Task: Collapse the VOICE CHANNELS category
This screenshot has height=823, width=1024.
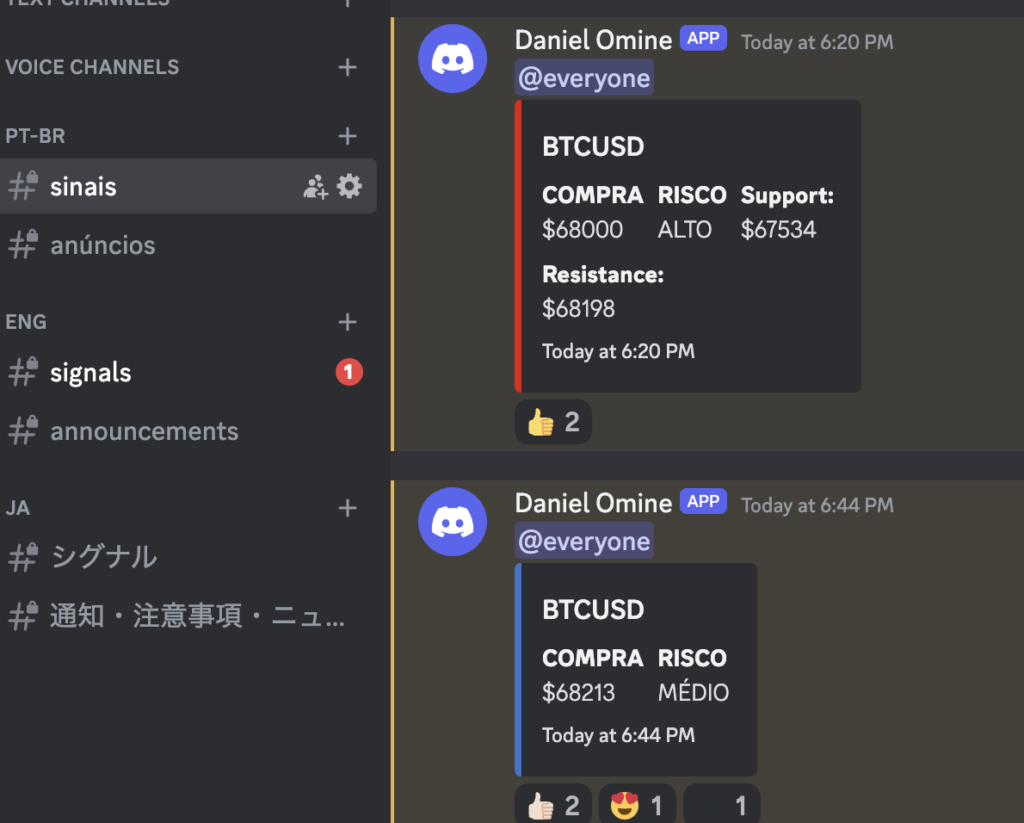Action: tap(92, 67)
